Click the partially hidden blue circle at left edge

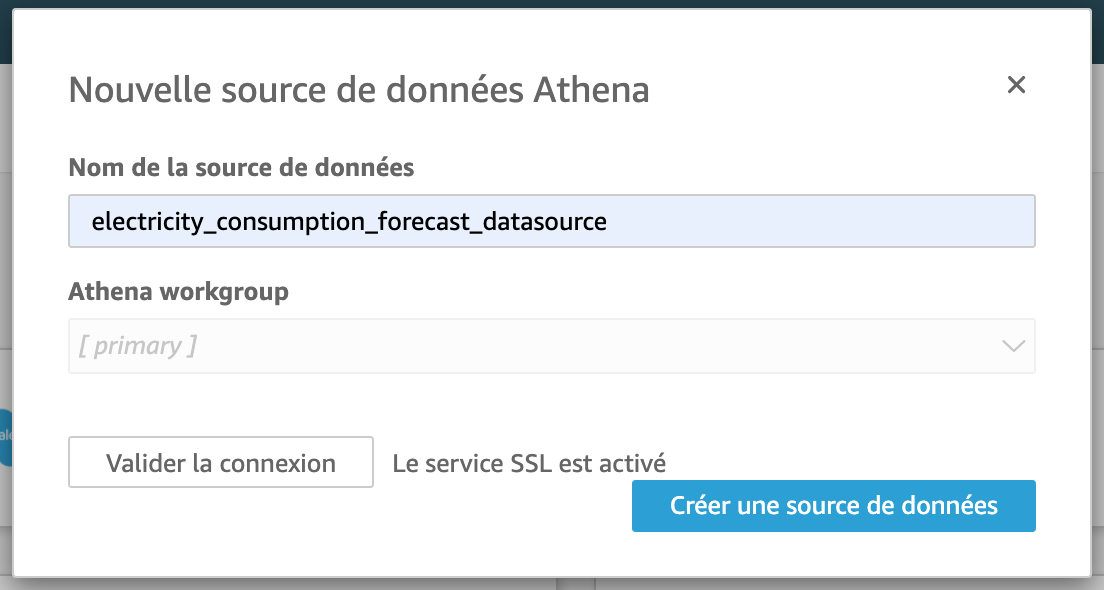coord(5,436)
